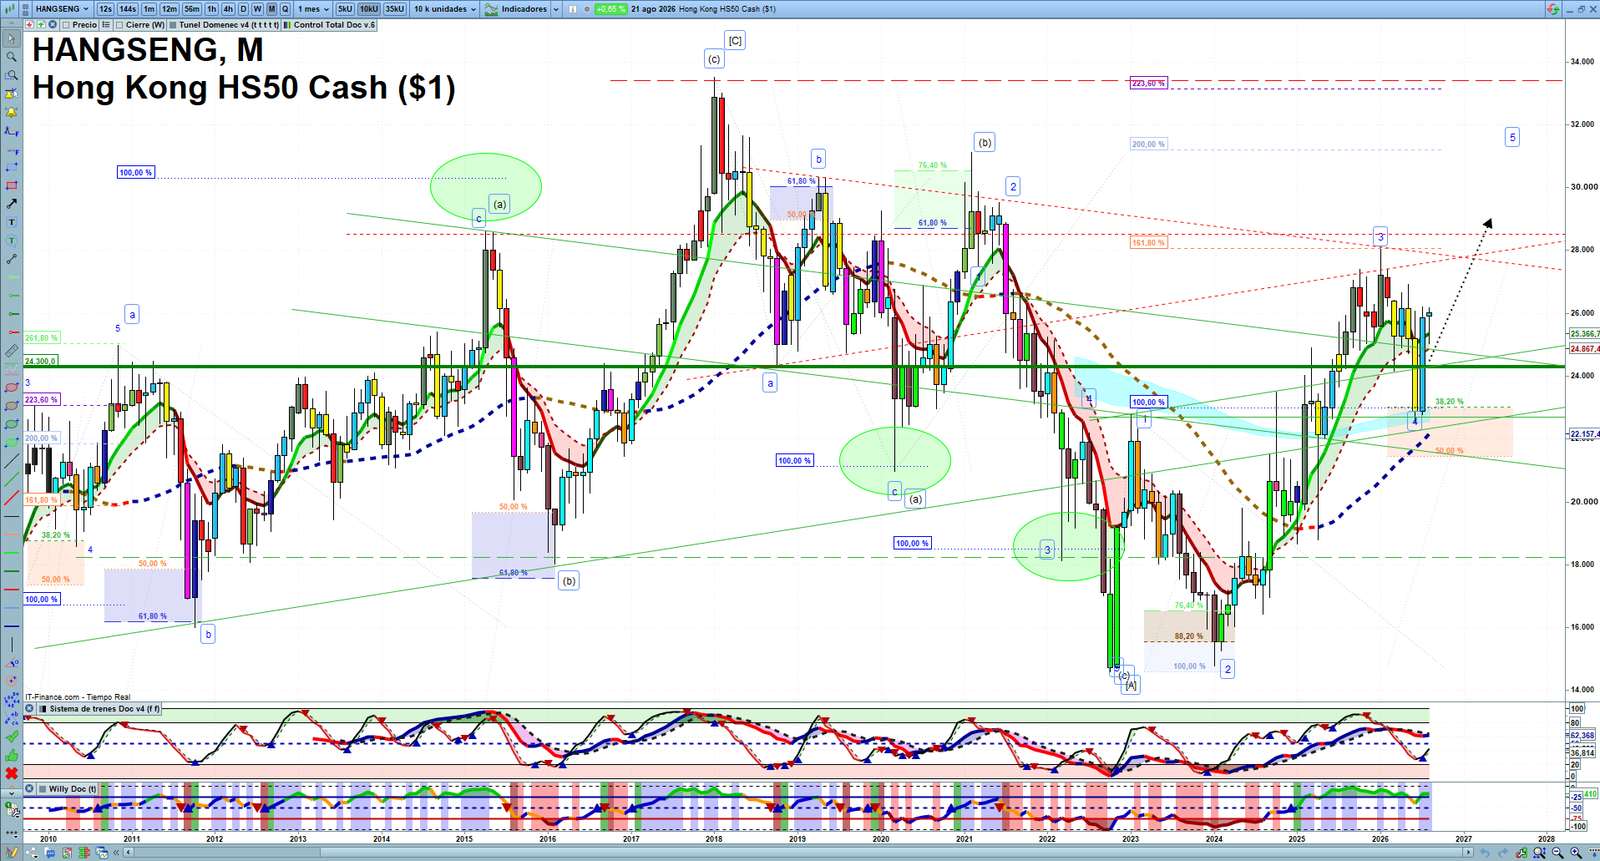This screenshot has width=1600, height=861.
Task: Select the Elliott wave numbers tool
Action: pyautogui.click(x=11, y=700)
